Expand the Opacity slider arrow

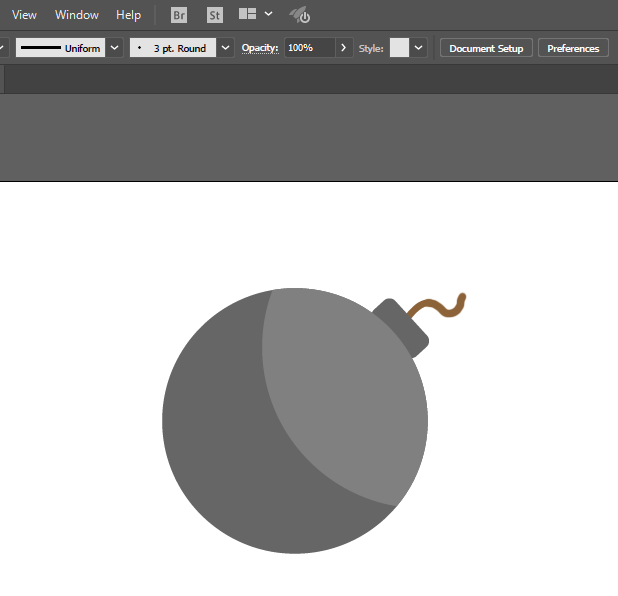[x=344, y=48]
